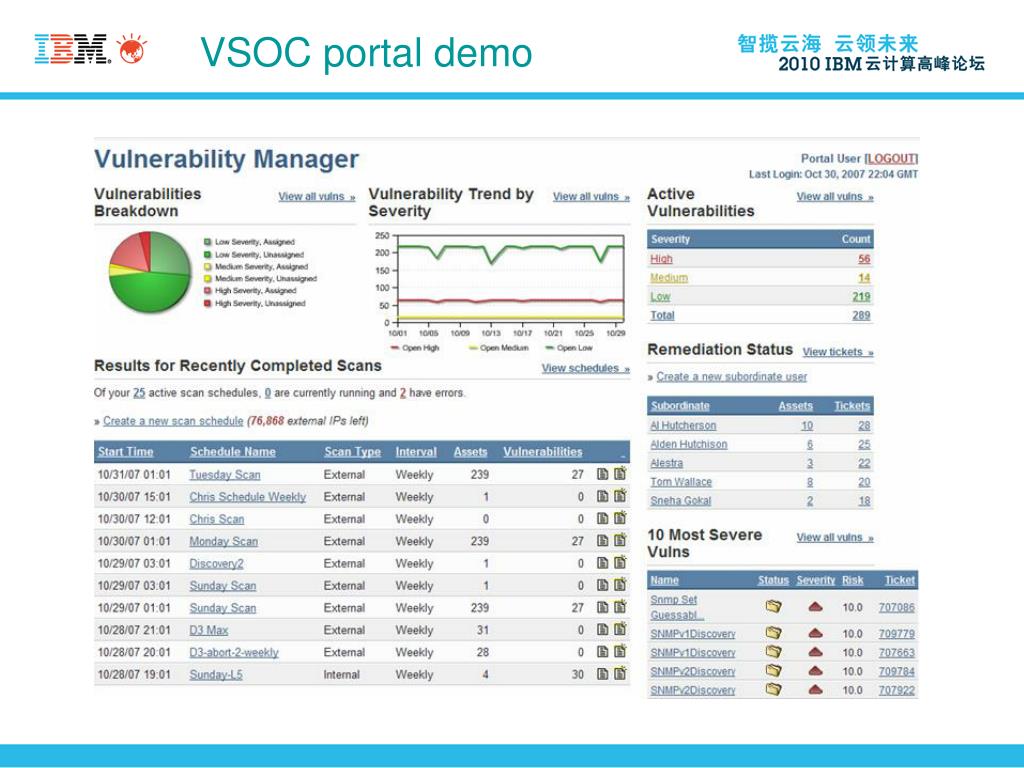Open ticket 707086
The width and height of the screenshot is (1024, 768).
(897, 608)
